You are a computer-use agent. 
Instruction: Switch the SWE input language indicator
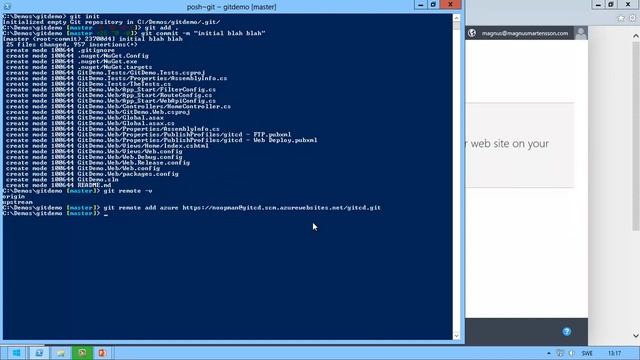tap(587, 353)
